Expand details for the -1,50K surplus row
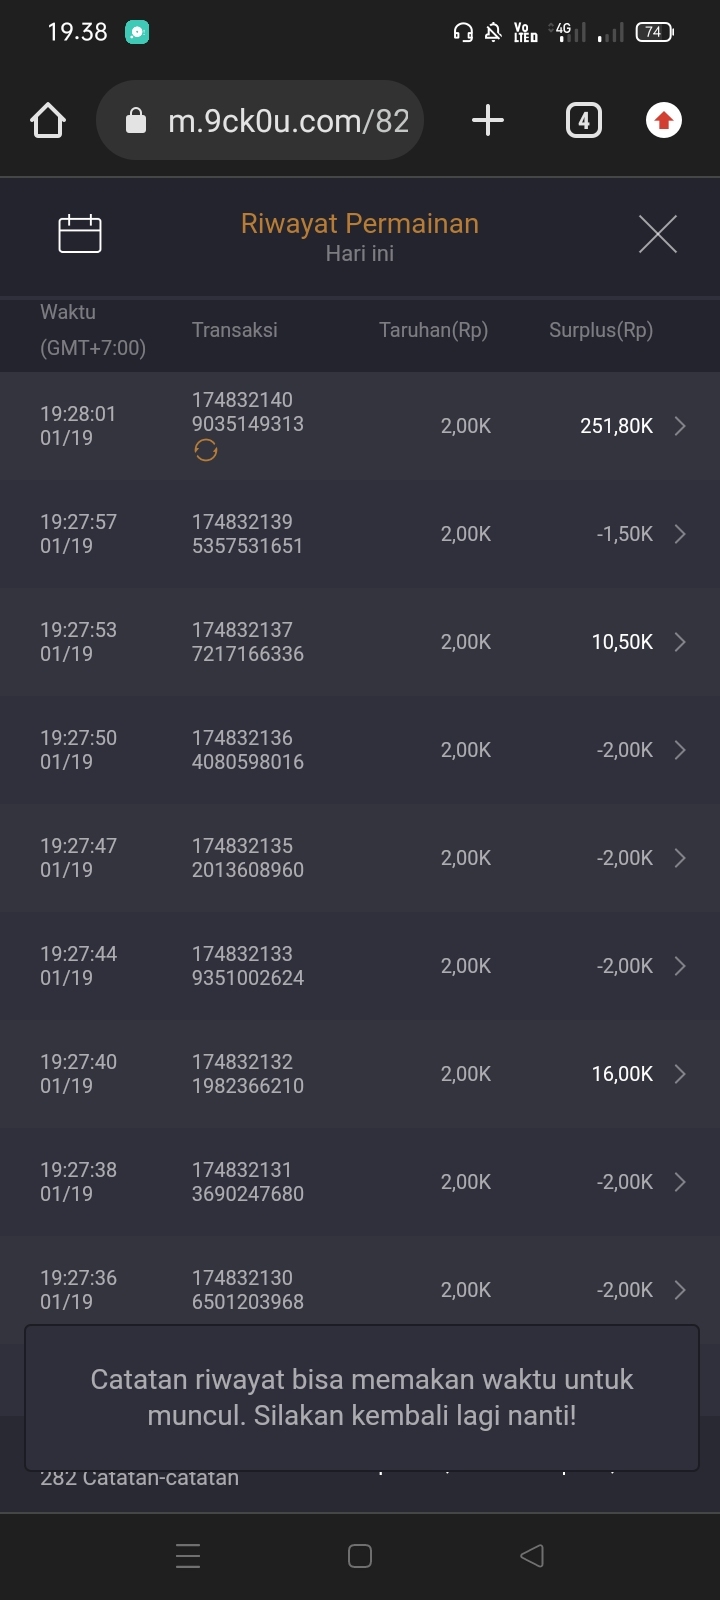720x1600 pixels. coord(680,534)
